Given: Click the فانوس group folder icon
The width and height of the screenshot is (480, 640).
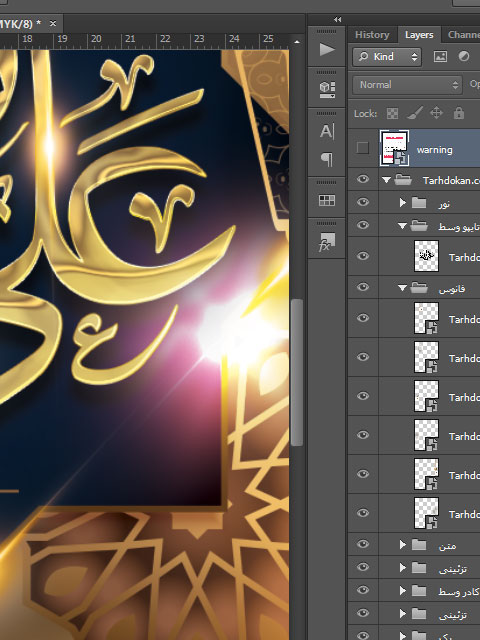Looking at the screenshot, I should pos(419,287).
